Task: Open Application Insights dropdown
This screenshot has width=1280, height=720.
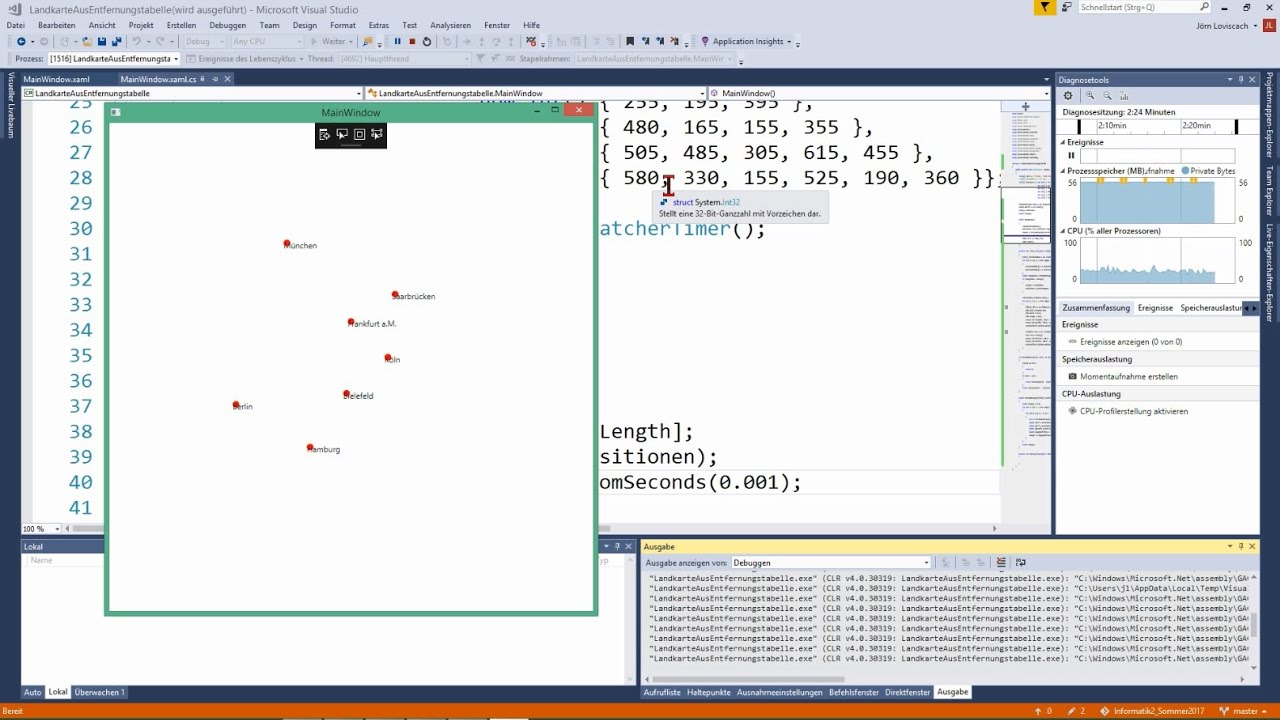Action: [789, 42]
